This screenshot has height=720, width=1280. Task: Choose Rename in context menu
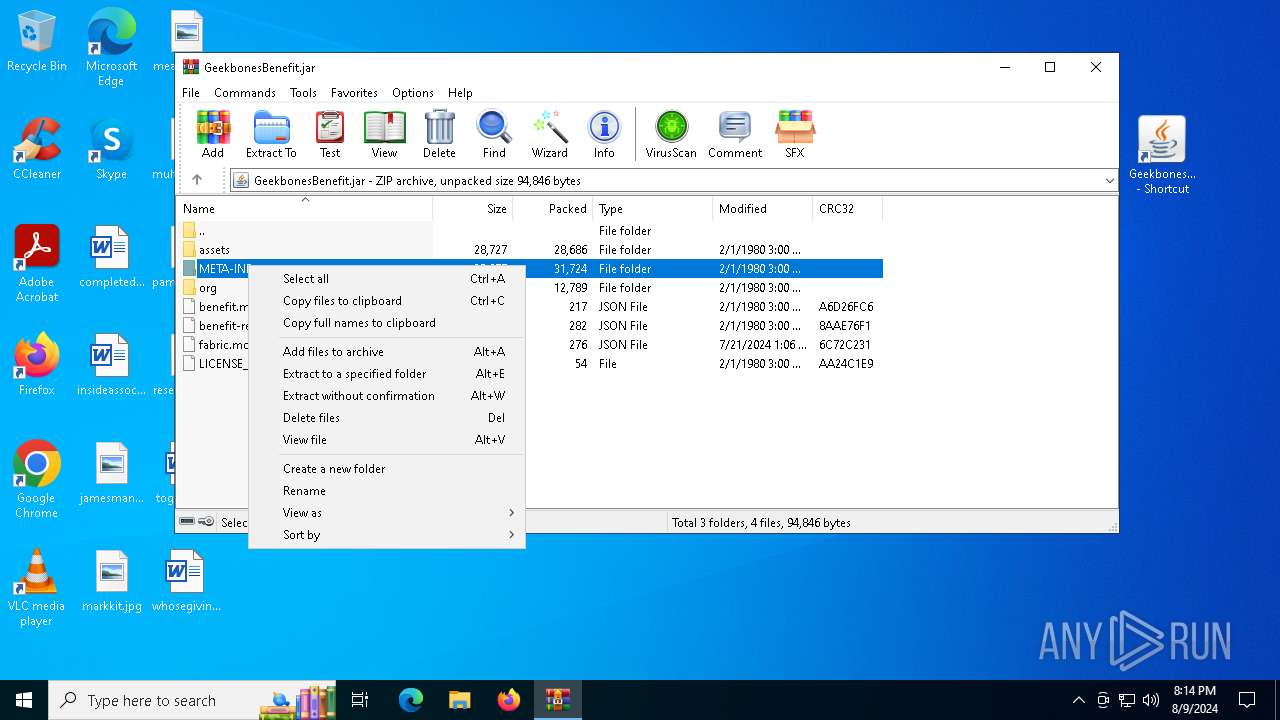click(x=387, y=491)
